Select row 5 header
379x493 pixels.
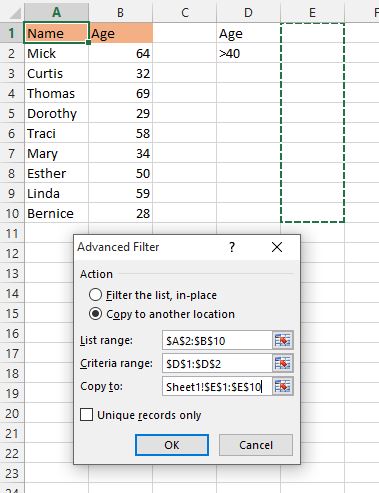tap(12, 113)
